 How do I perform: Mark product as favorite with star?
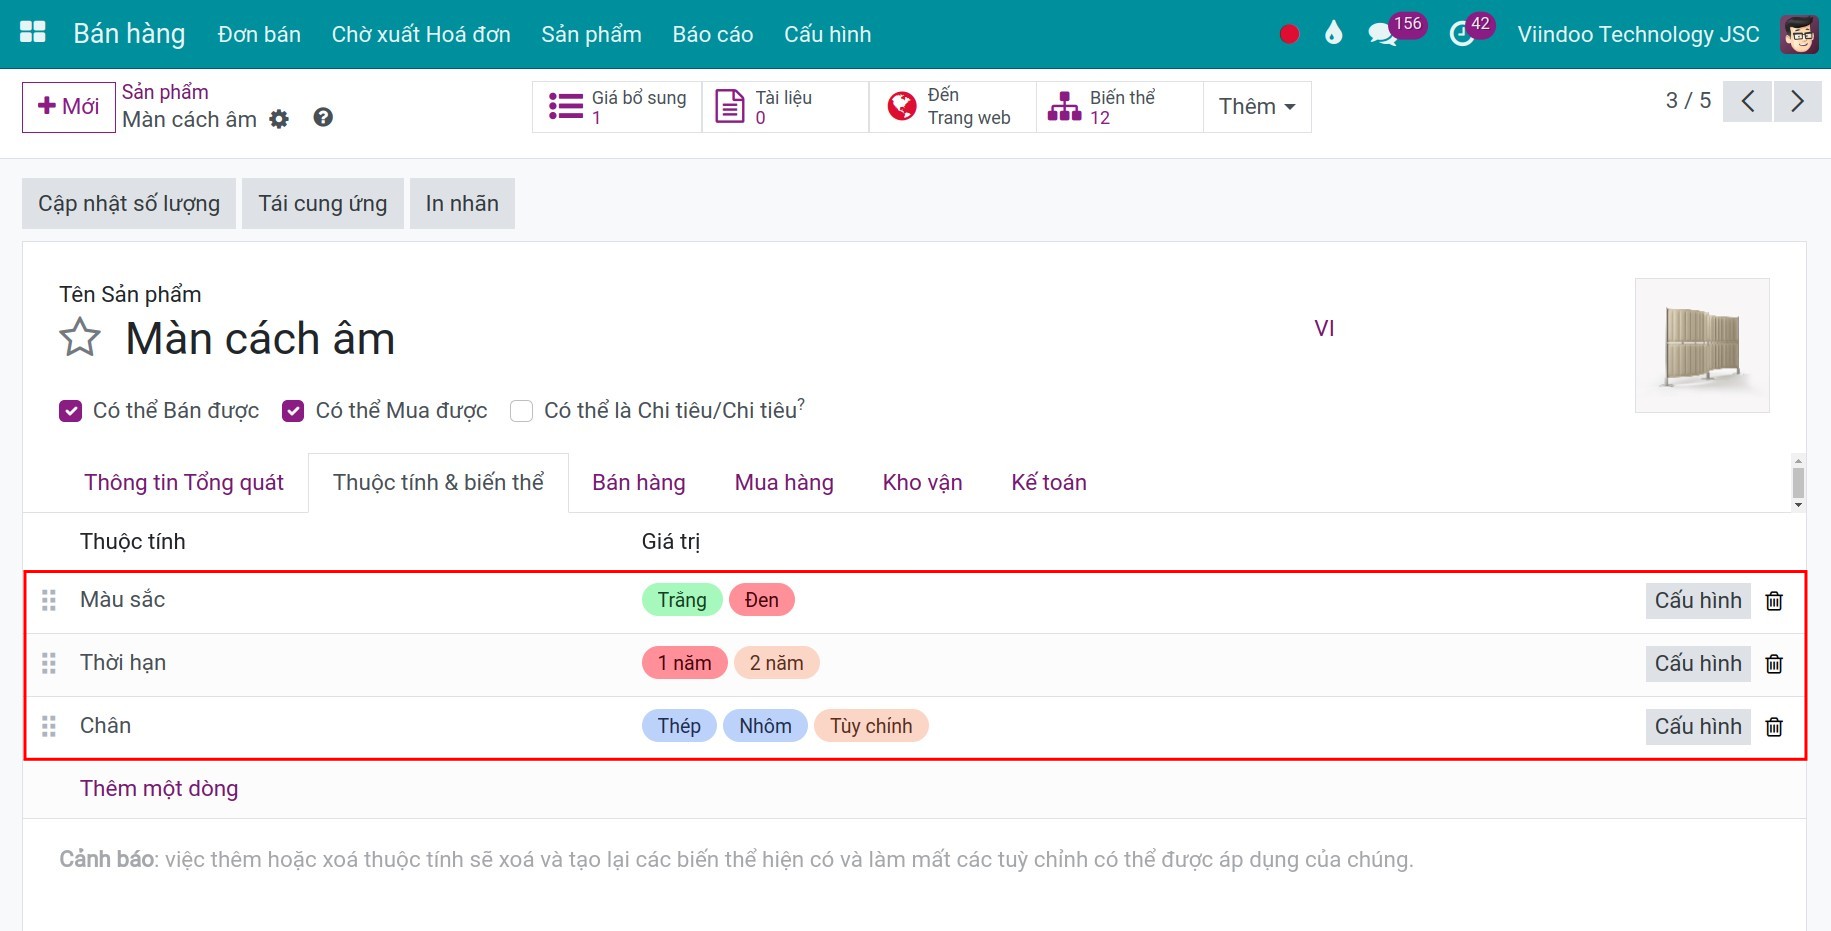pyautogui.click(x=80, y=338)
